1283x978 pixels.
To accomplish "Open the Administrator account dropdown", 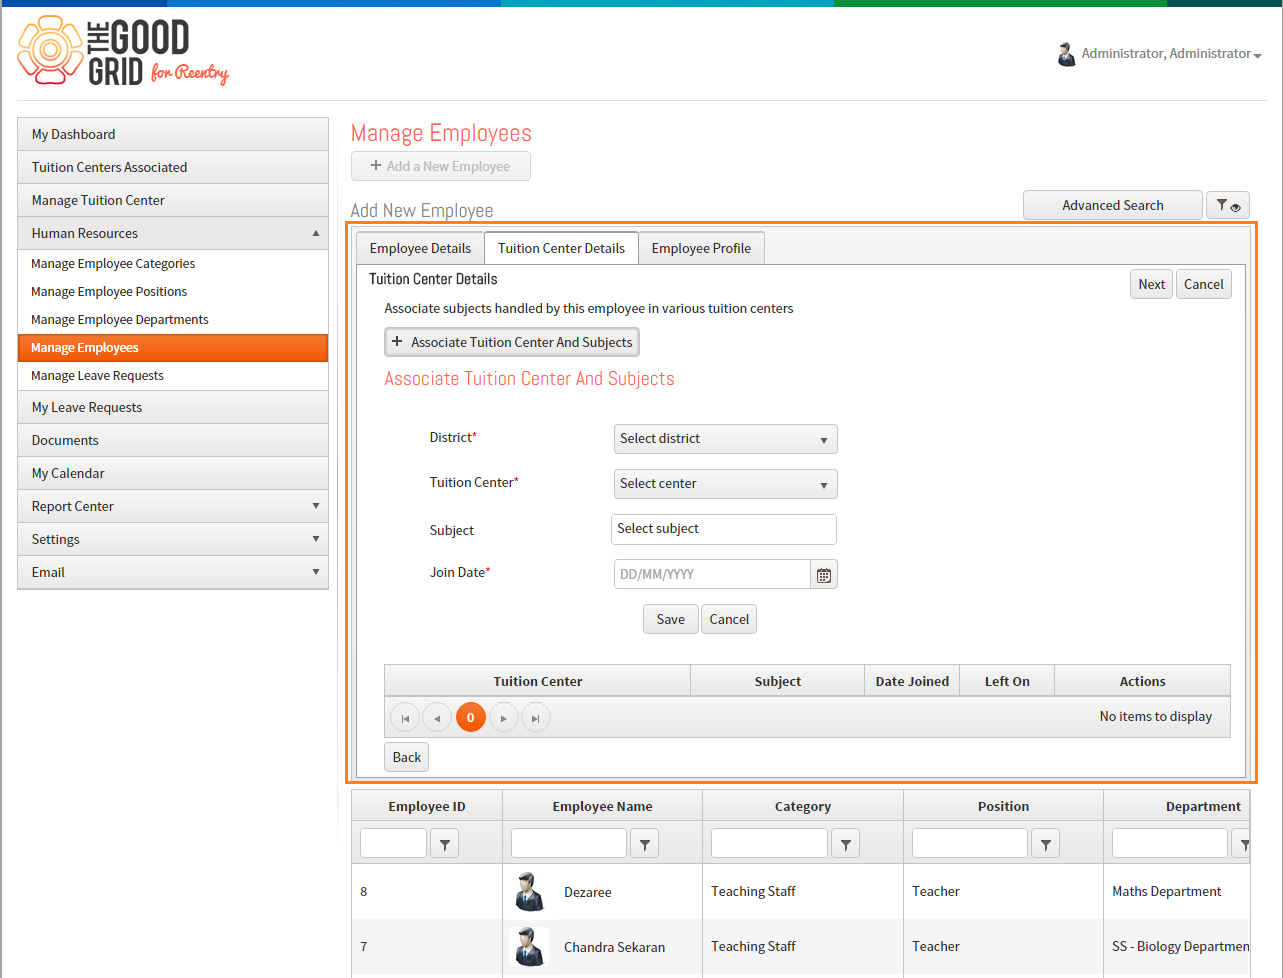I will (x=1159, y=54).
